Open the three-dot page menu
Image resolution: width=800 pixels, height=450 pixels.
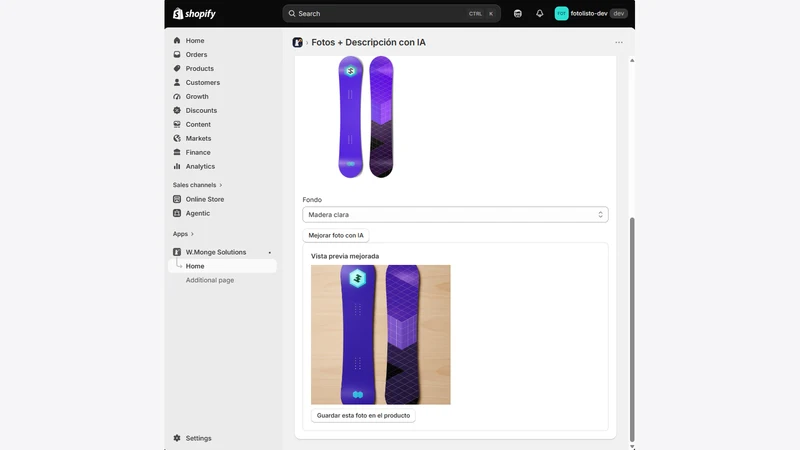[619, 42]
